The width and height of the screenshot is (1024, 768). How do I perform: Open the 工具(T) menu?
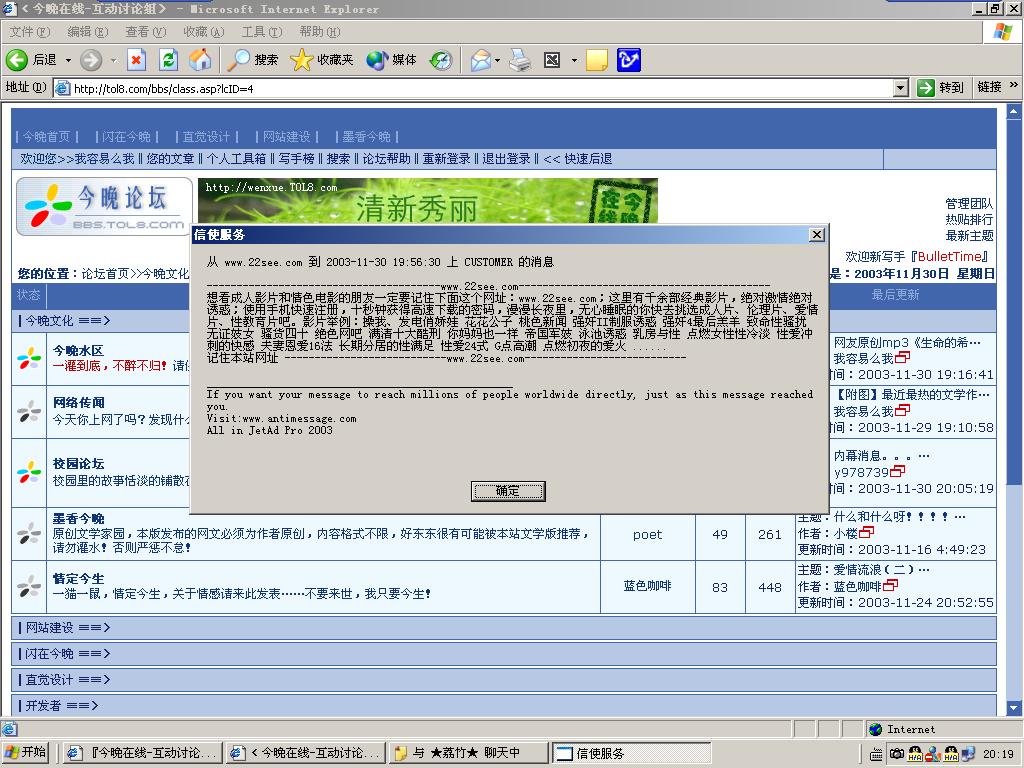coord(261,32)
